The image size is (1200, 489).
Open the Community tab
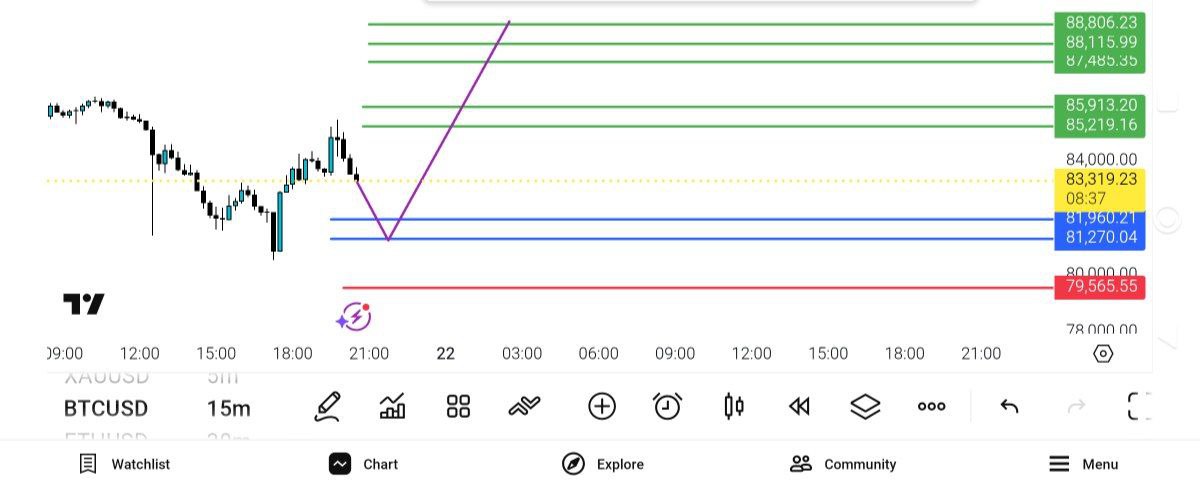point(843,464)
